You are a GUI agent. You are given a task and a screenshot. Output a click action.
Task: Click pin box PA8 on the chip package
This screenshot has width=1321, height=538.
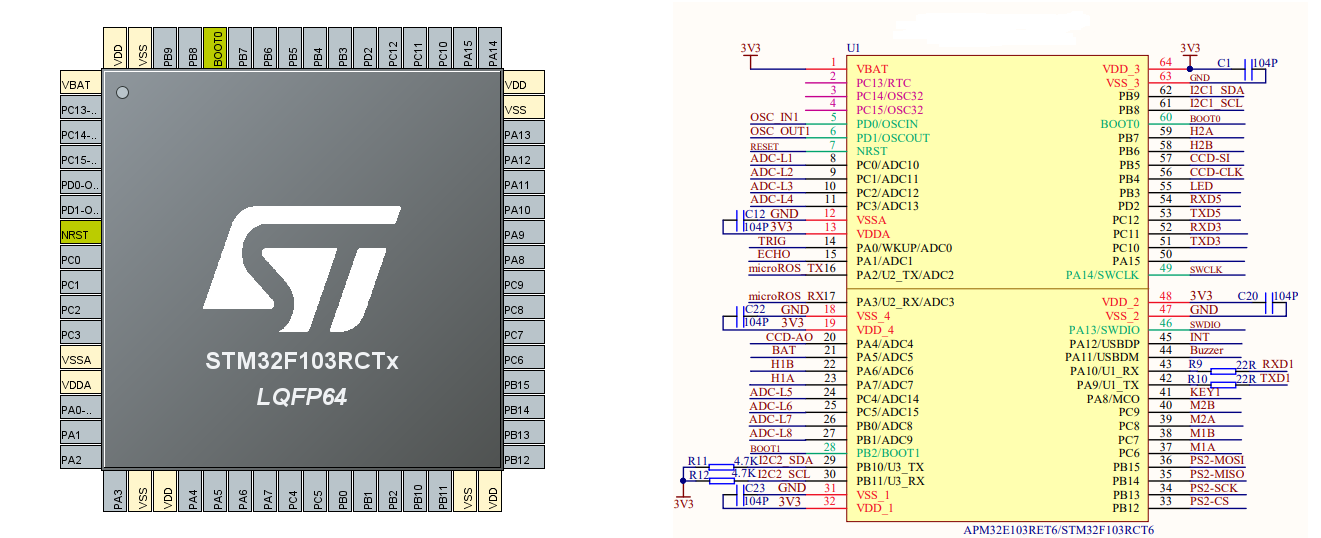point(523,260)
